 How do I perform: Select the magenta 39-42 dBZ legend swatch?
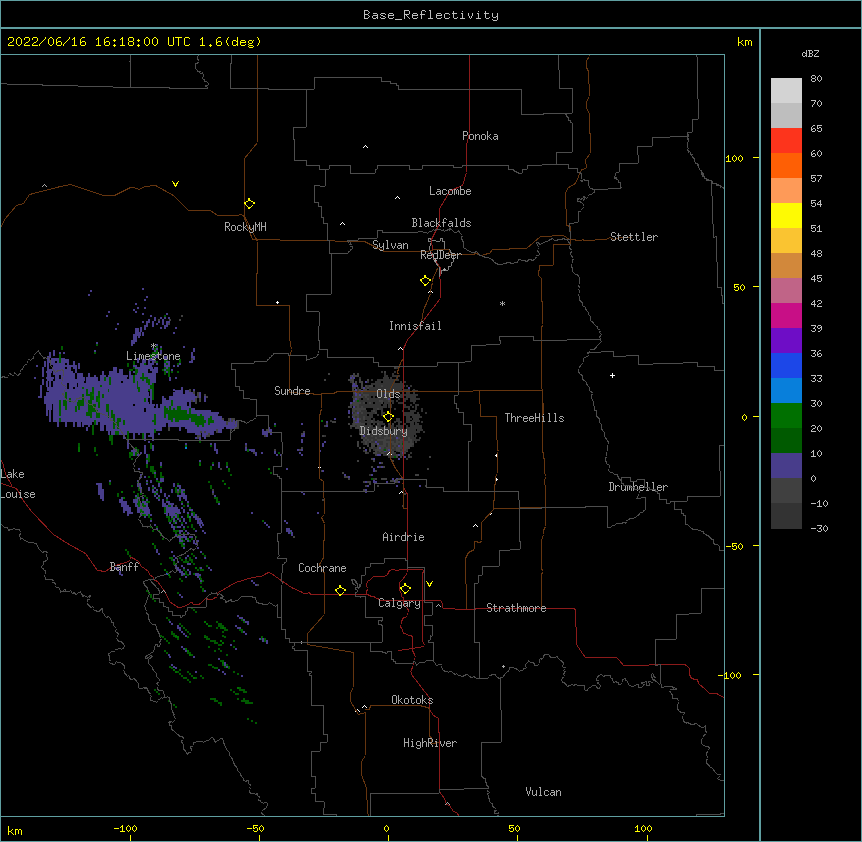786,315
